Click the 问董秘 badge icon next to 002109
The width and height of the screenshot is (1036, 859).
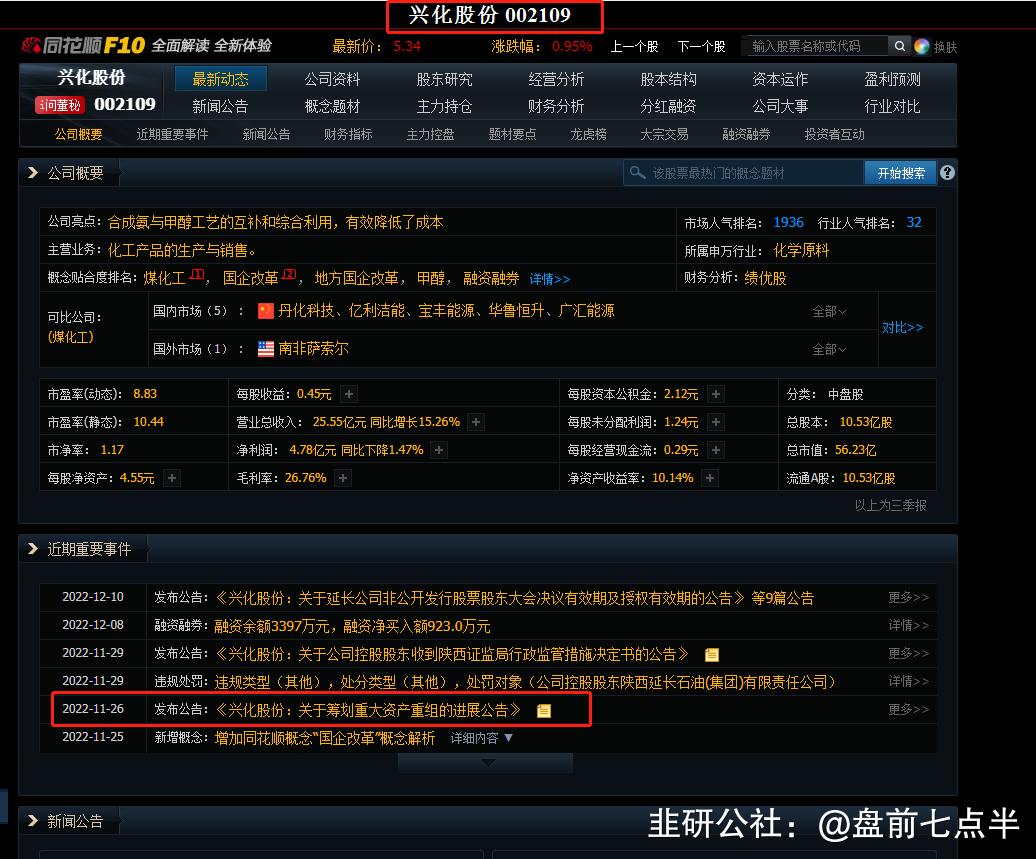58,105
